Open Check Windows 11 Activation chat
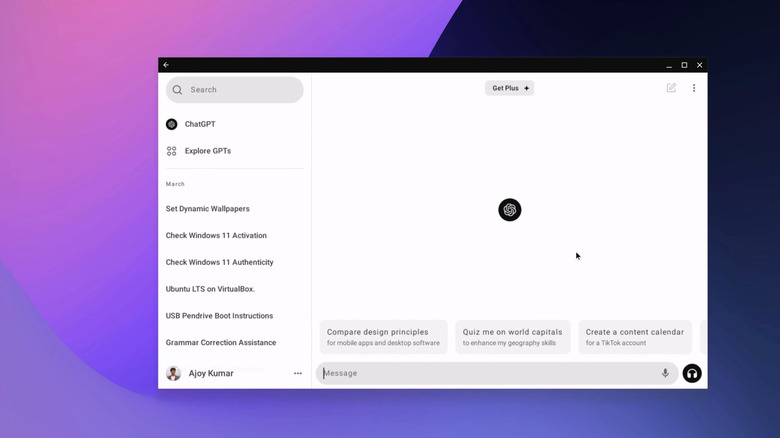 pos(216,235)
